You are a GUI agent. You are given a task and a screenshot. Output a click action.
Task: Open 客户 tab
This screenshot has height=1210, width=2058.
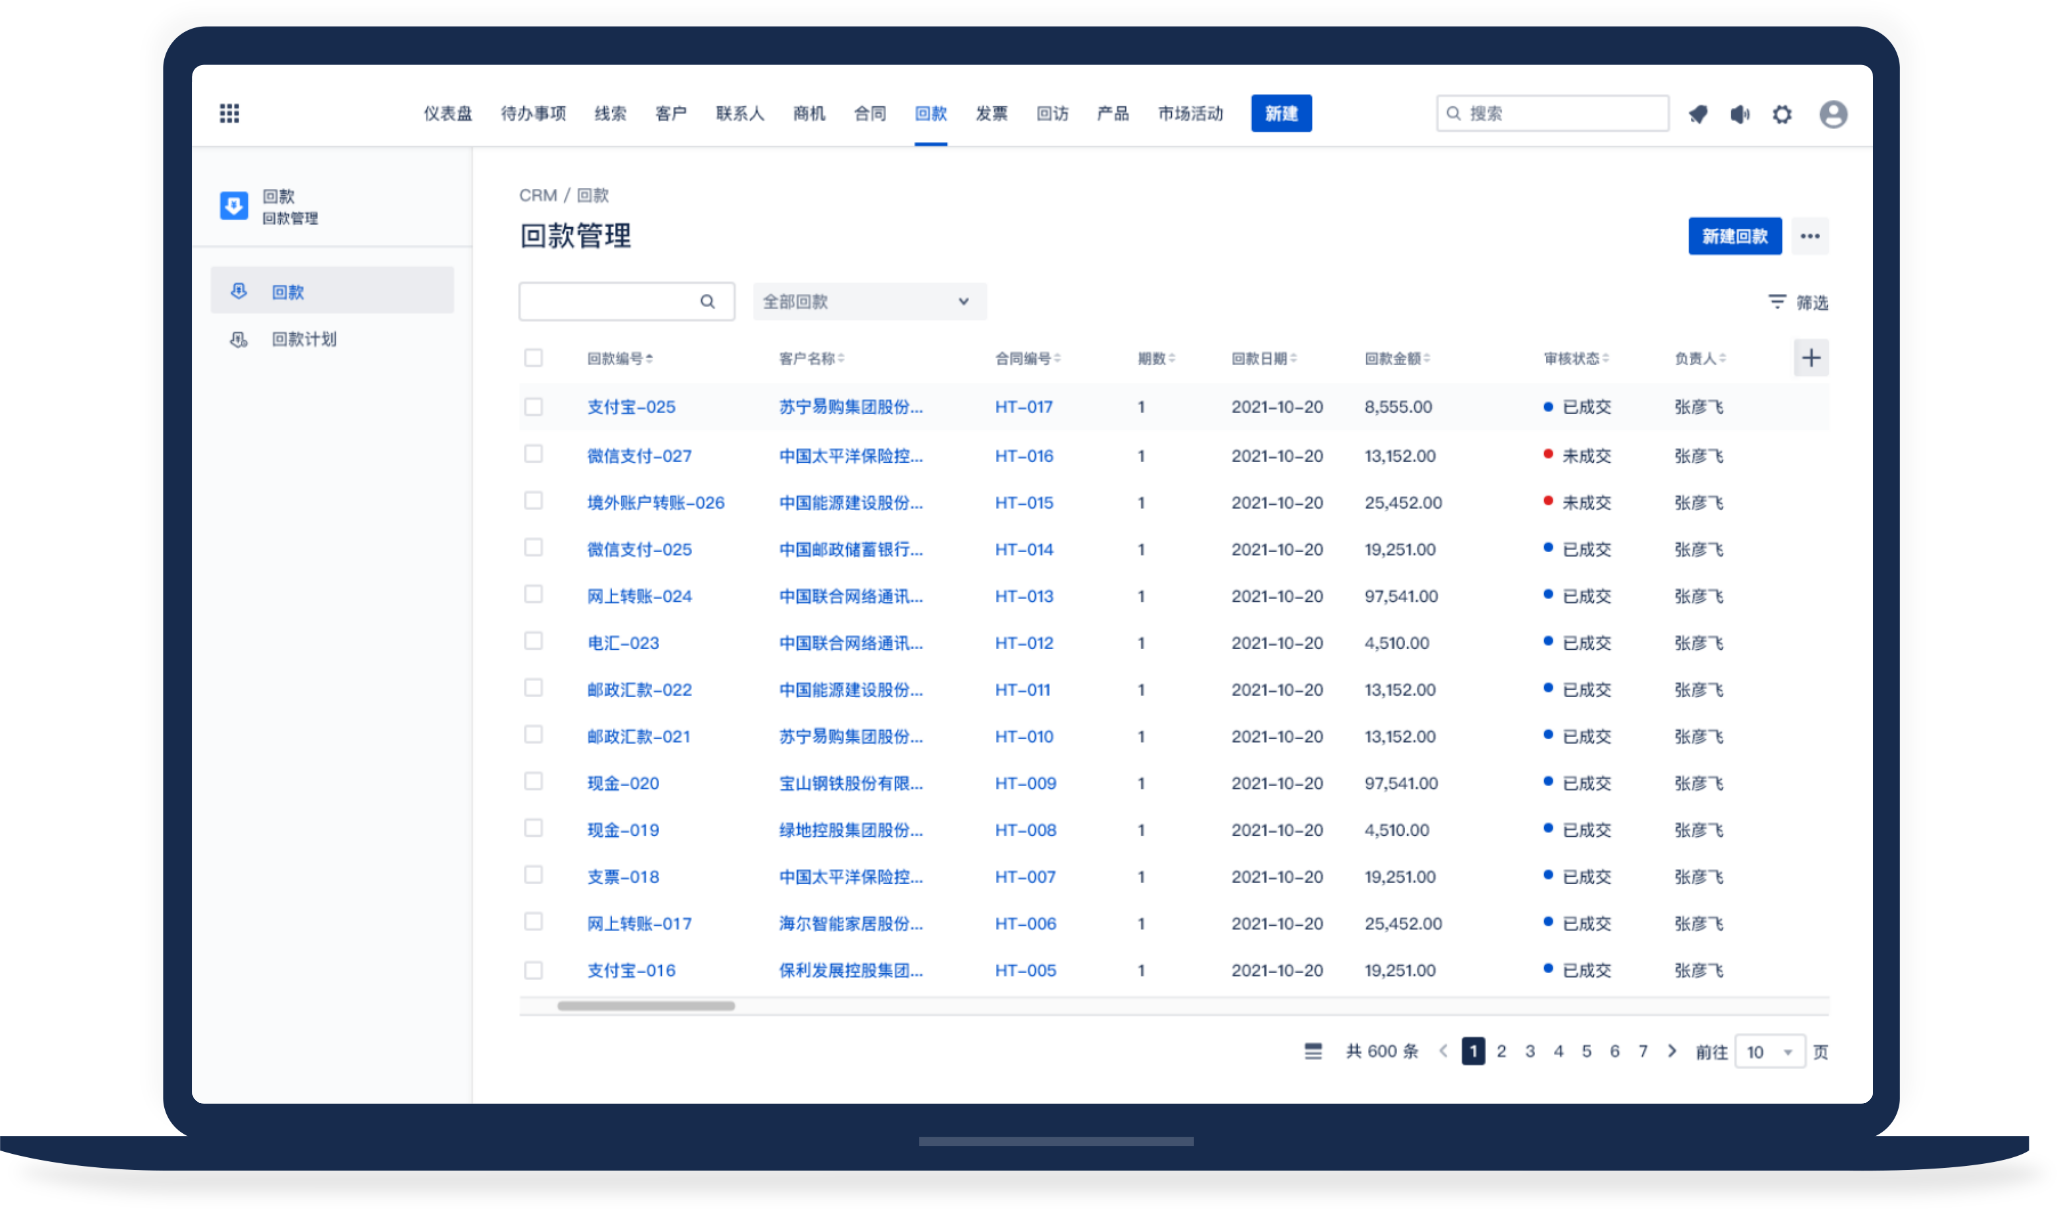[671, 113]
